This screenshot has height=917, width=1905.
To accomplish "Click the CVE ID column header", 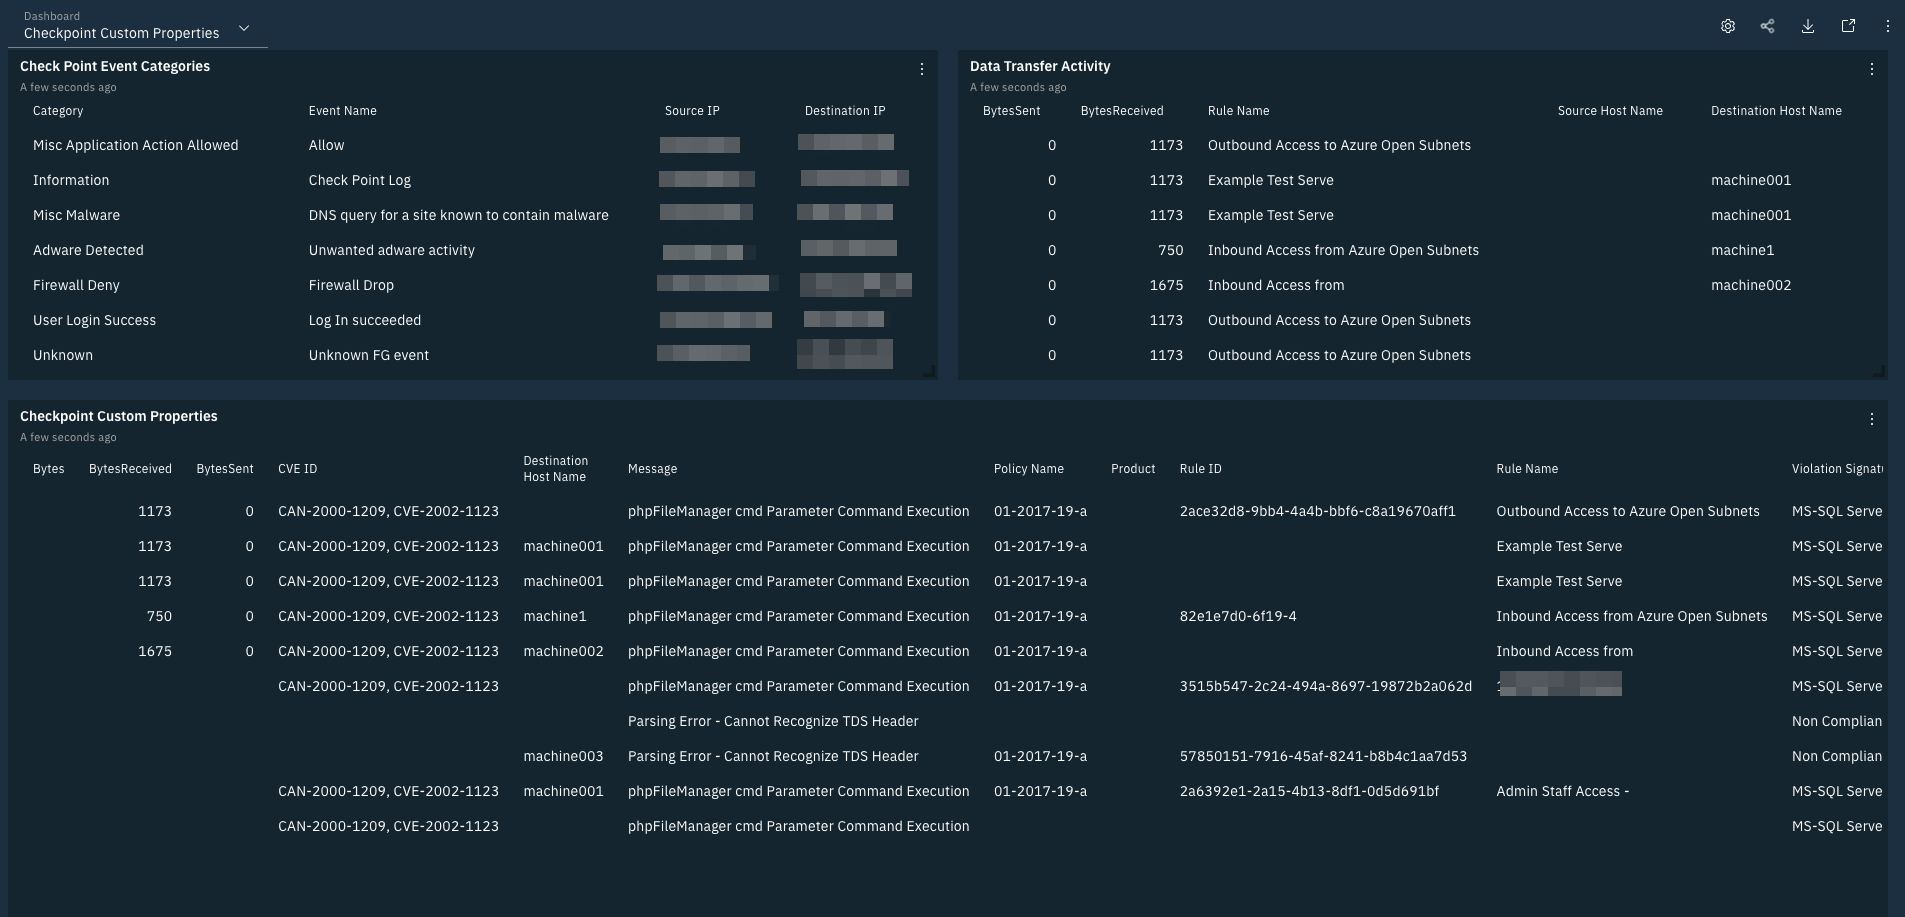I will 297,469.
